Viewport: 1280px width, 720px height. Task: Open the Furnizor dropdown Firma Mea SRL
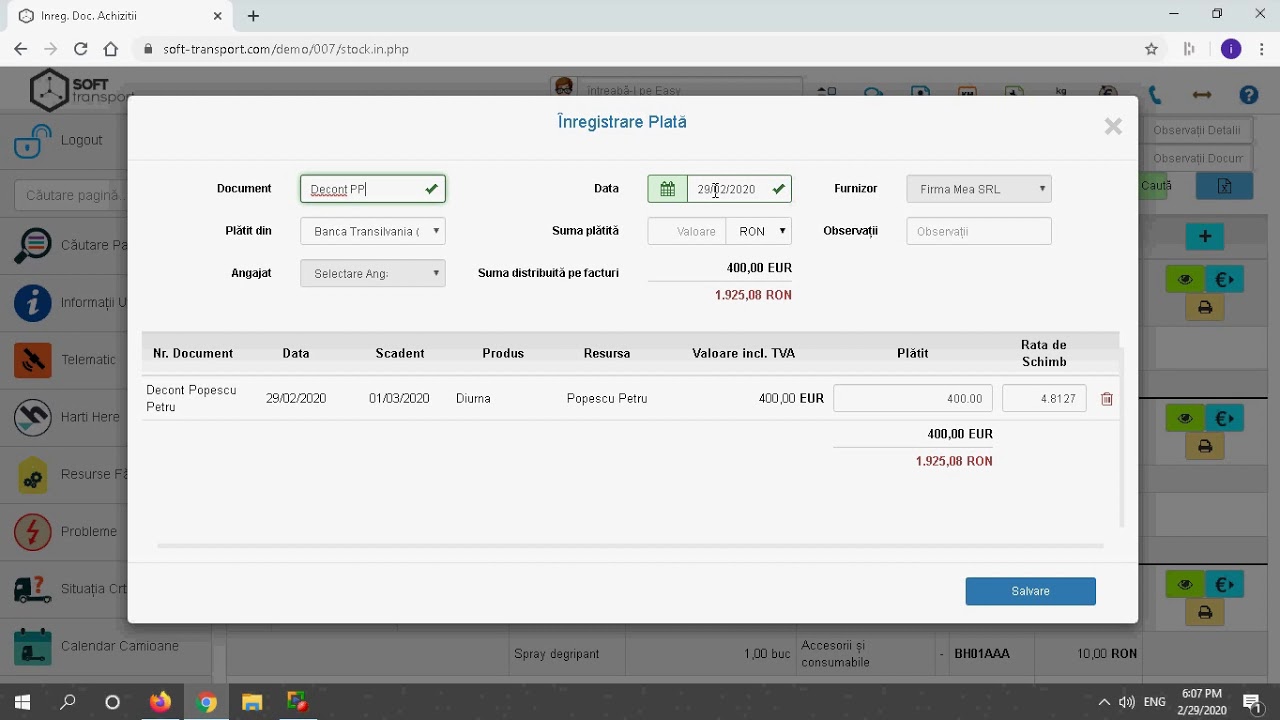pos(979,189)
